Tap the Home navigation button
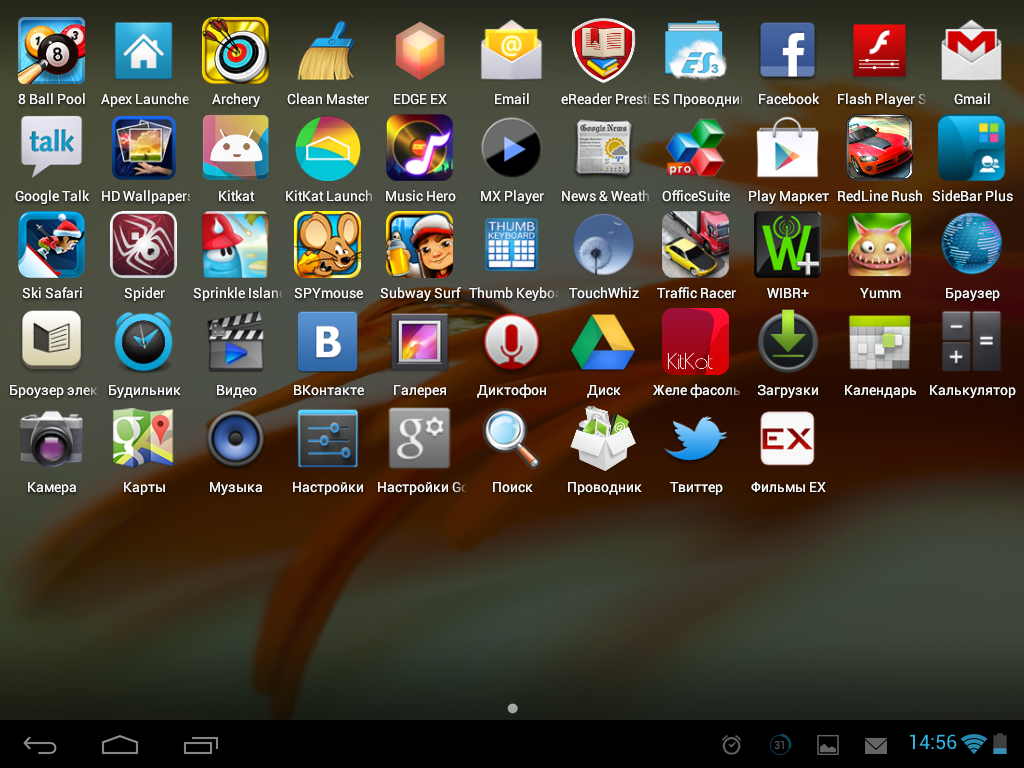The width and height of the screenshot is (1024, 768). click(120, 745)
